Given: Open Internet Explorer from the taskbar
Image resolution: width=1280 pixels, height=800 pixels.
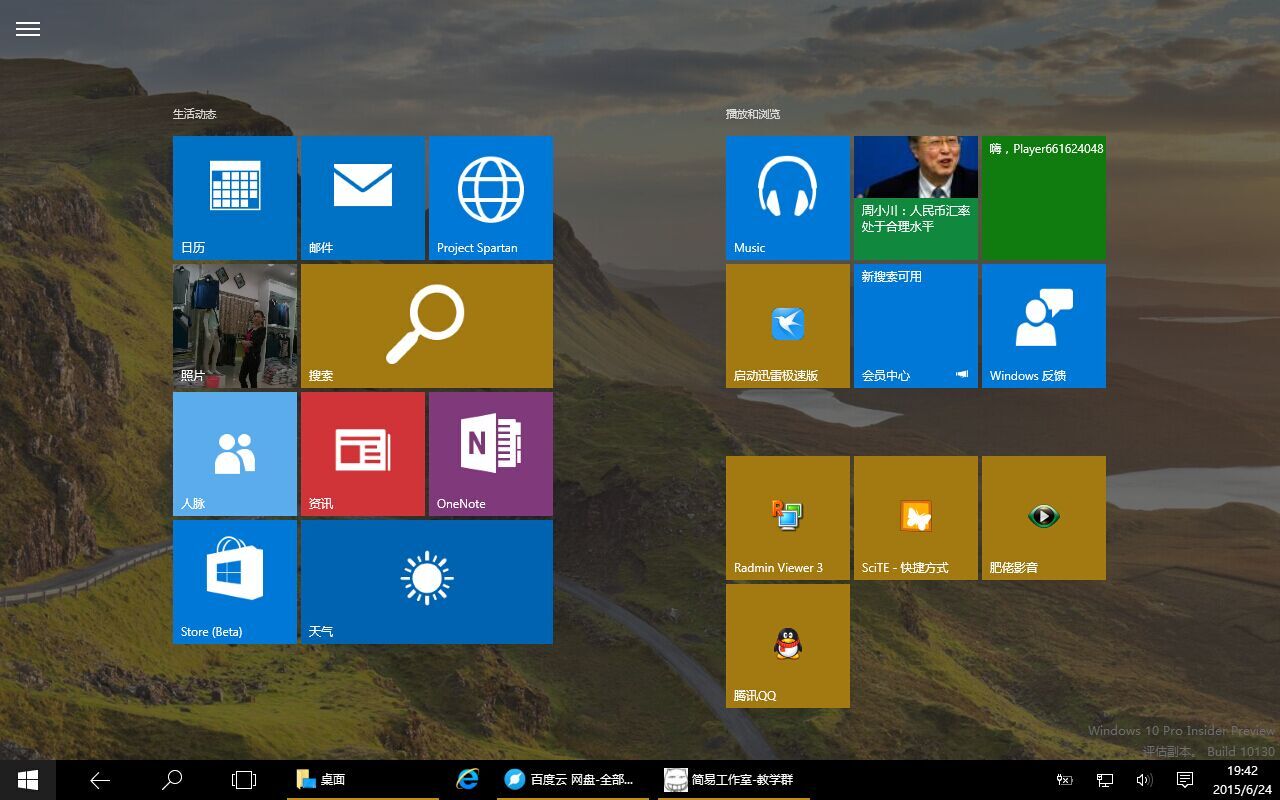Looking at the screenshot, I should (467, 780).
